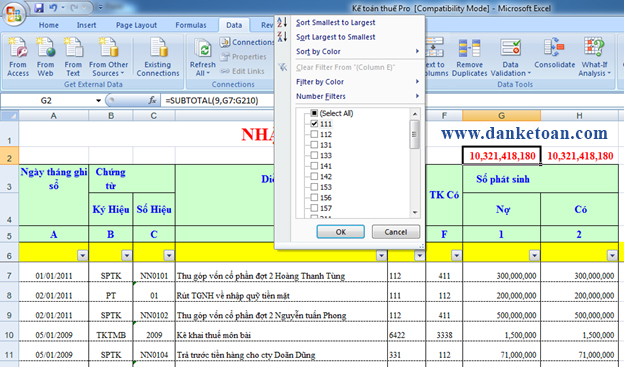Open the Name Box dropdown arrow
Viewport: 624px width, 367px height.
pyautogui.click(x=98, y=100)
